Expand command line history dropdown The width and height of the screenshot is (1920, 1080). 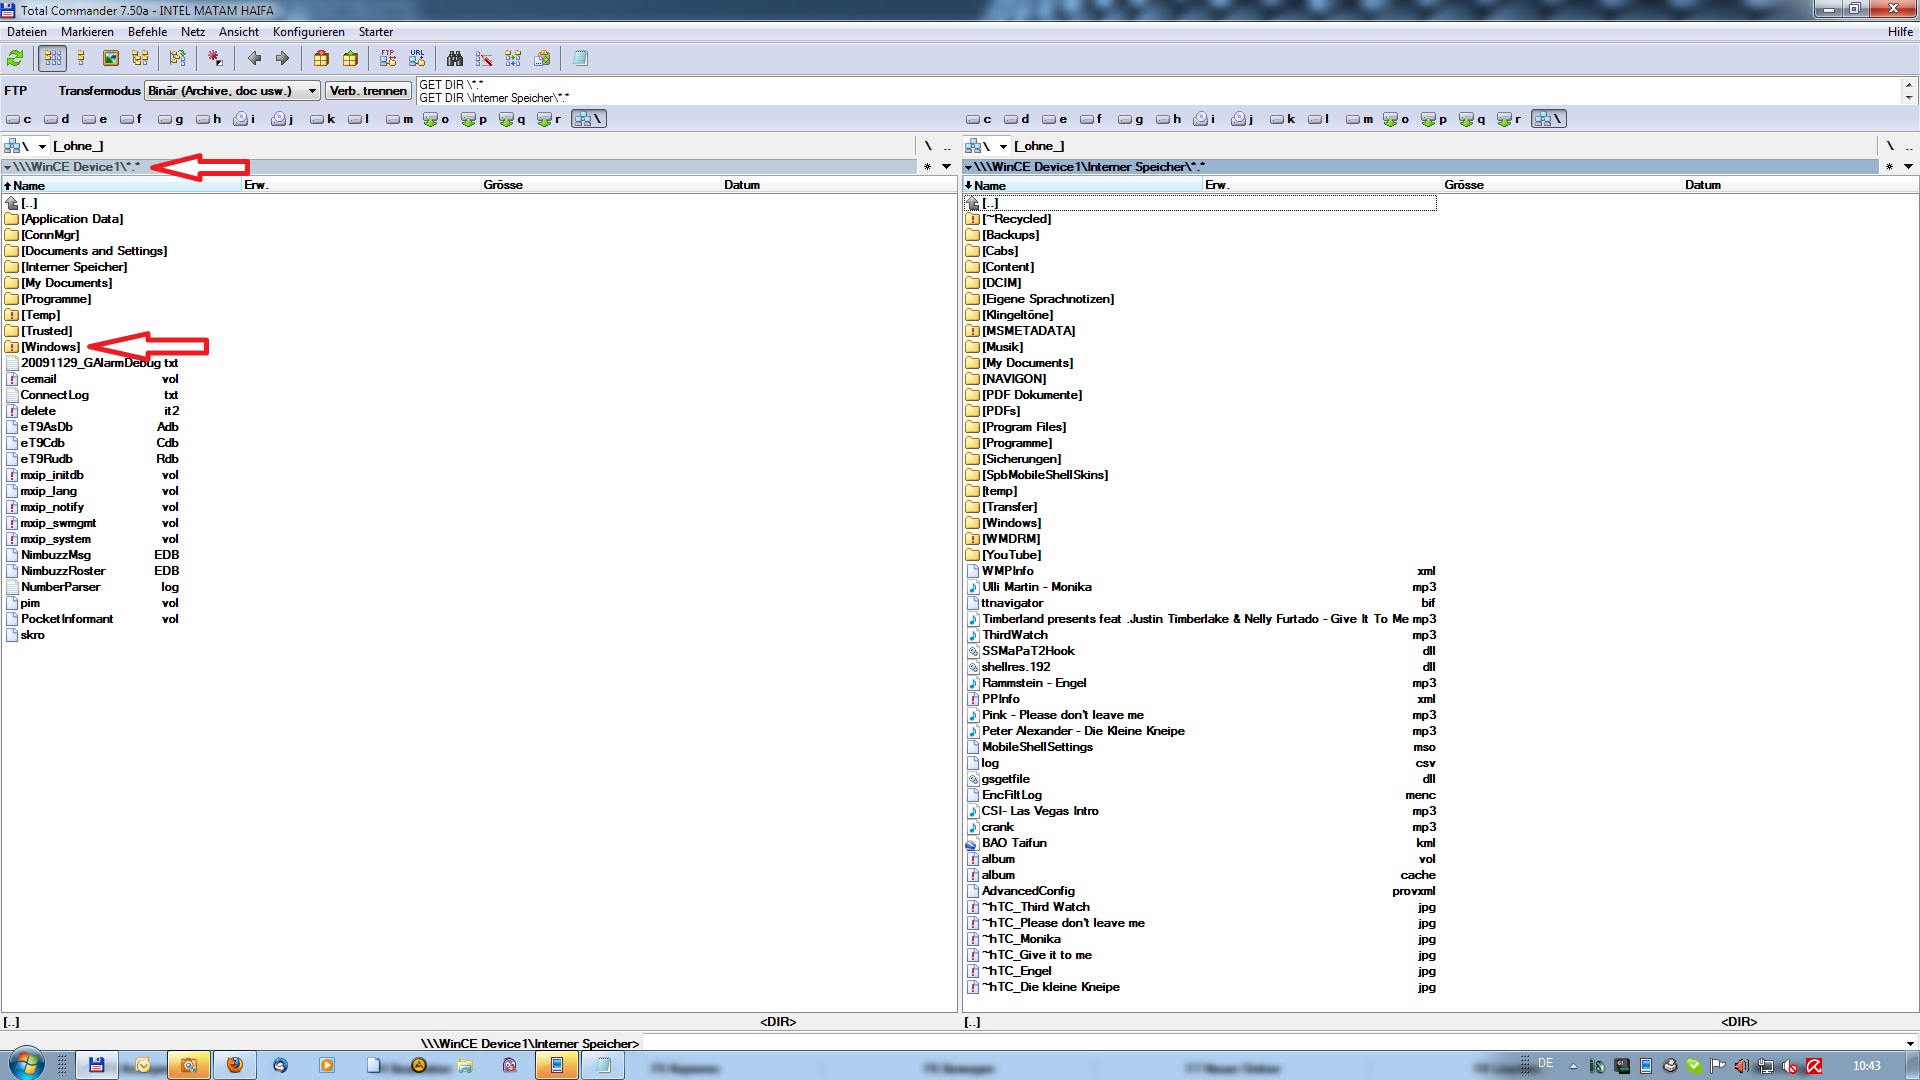coord(1910,1044)
